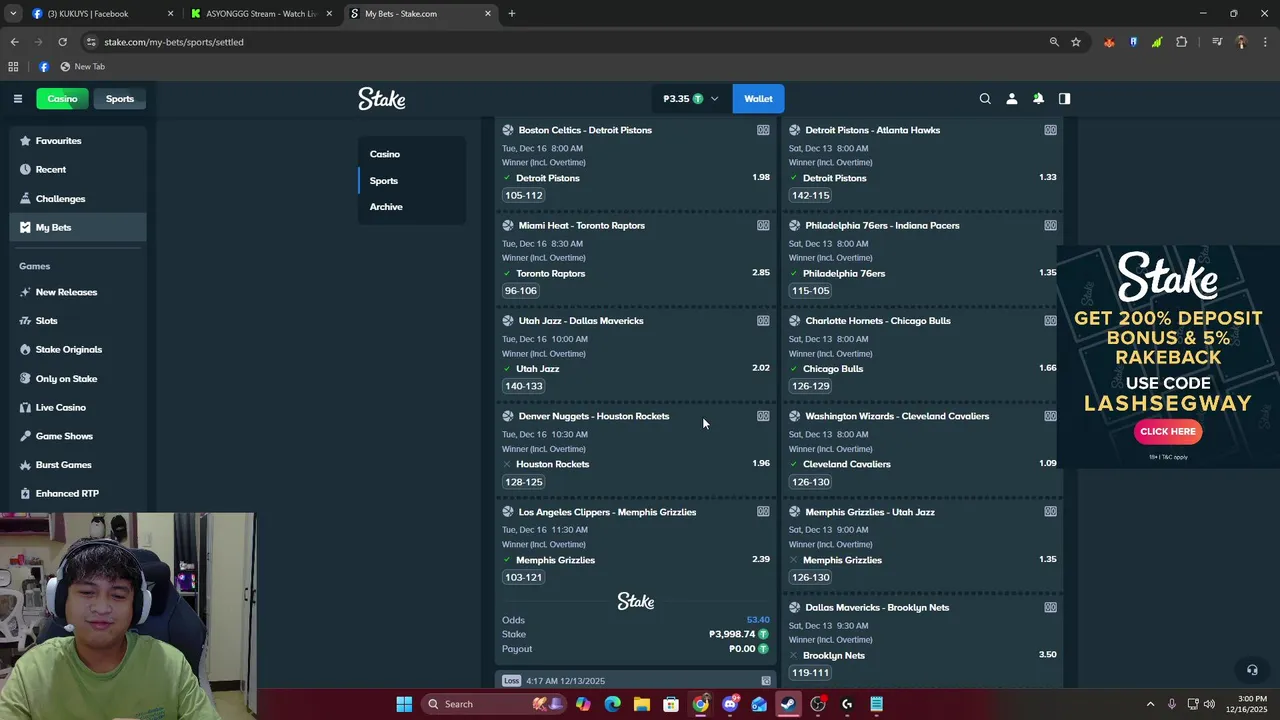
Task: Open bet slip icon for Boston Celtics - Detroit Pistons
Action: coord(763,130)
